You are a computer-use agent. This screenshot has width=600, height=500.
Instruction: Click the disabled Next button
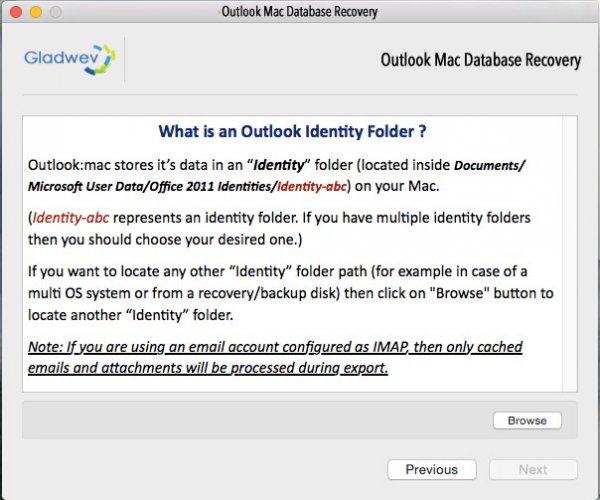pyautogui.click(x=533, y=469)
